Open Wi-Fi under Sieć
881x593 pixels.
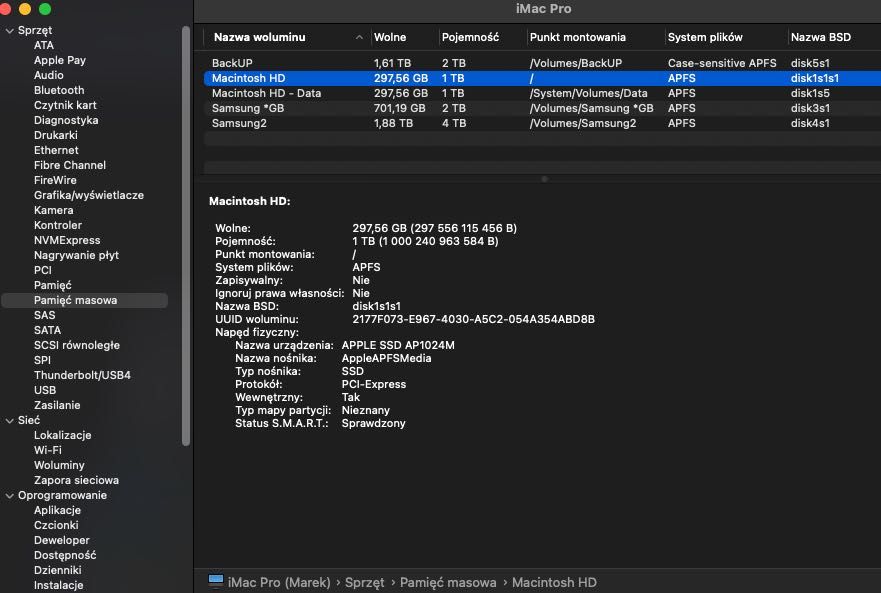[48, 450]
